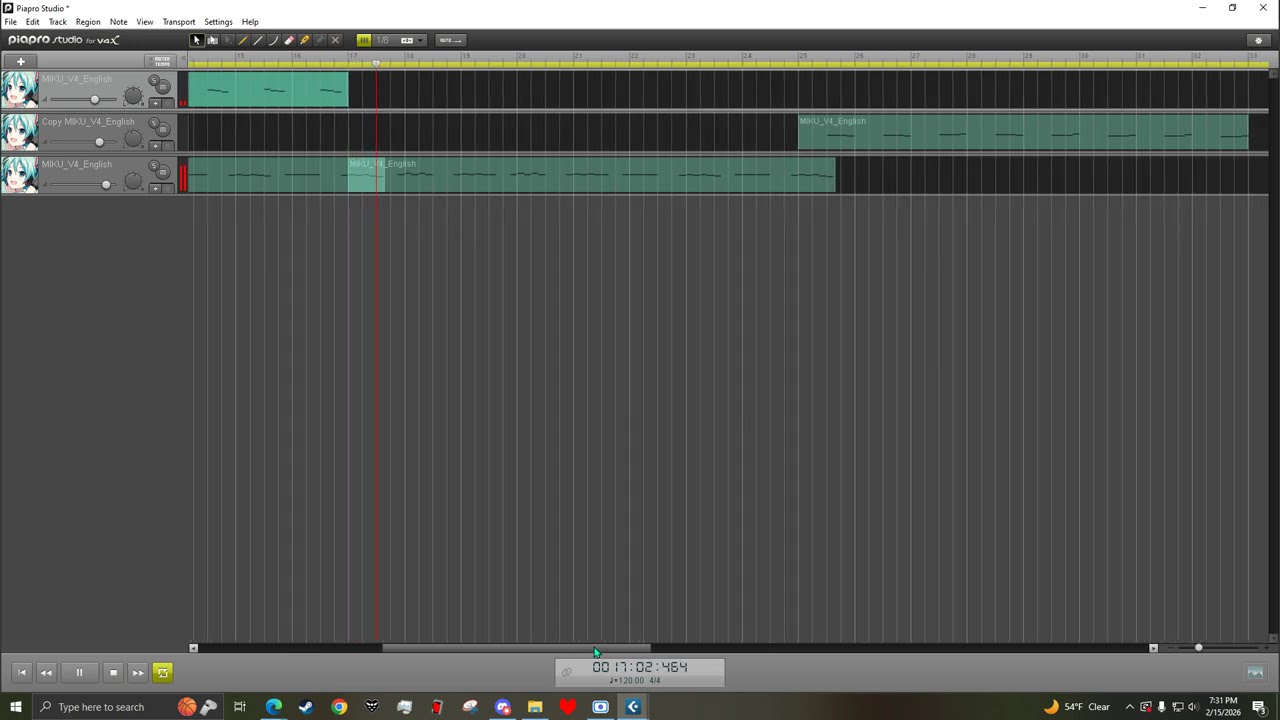Viewport: 1280px width, 720px height.
Task: Expand the first track's plus button
Action: pyautogui.click(x=155, y=103)
